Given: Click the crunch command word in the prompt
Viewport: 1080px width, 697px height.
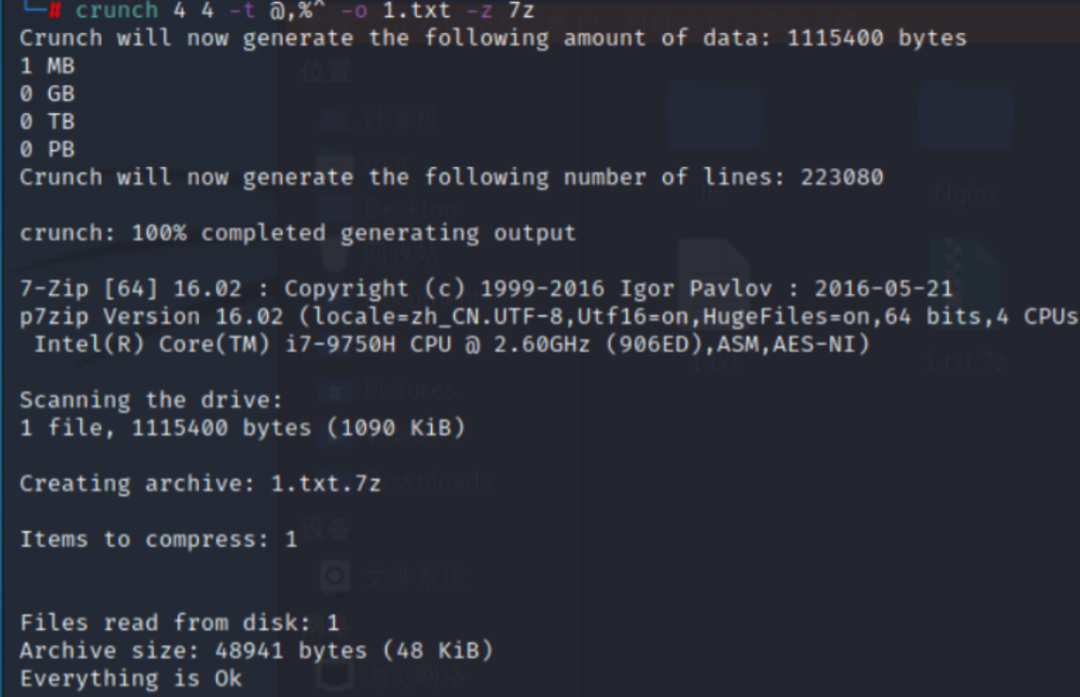Looking at the screenshot, I should [x=116, y=10].
